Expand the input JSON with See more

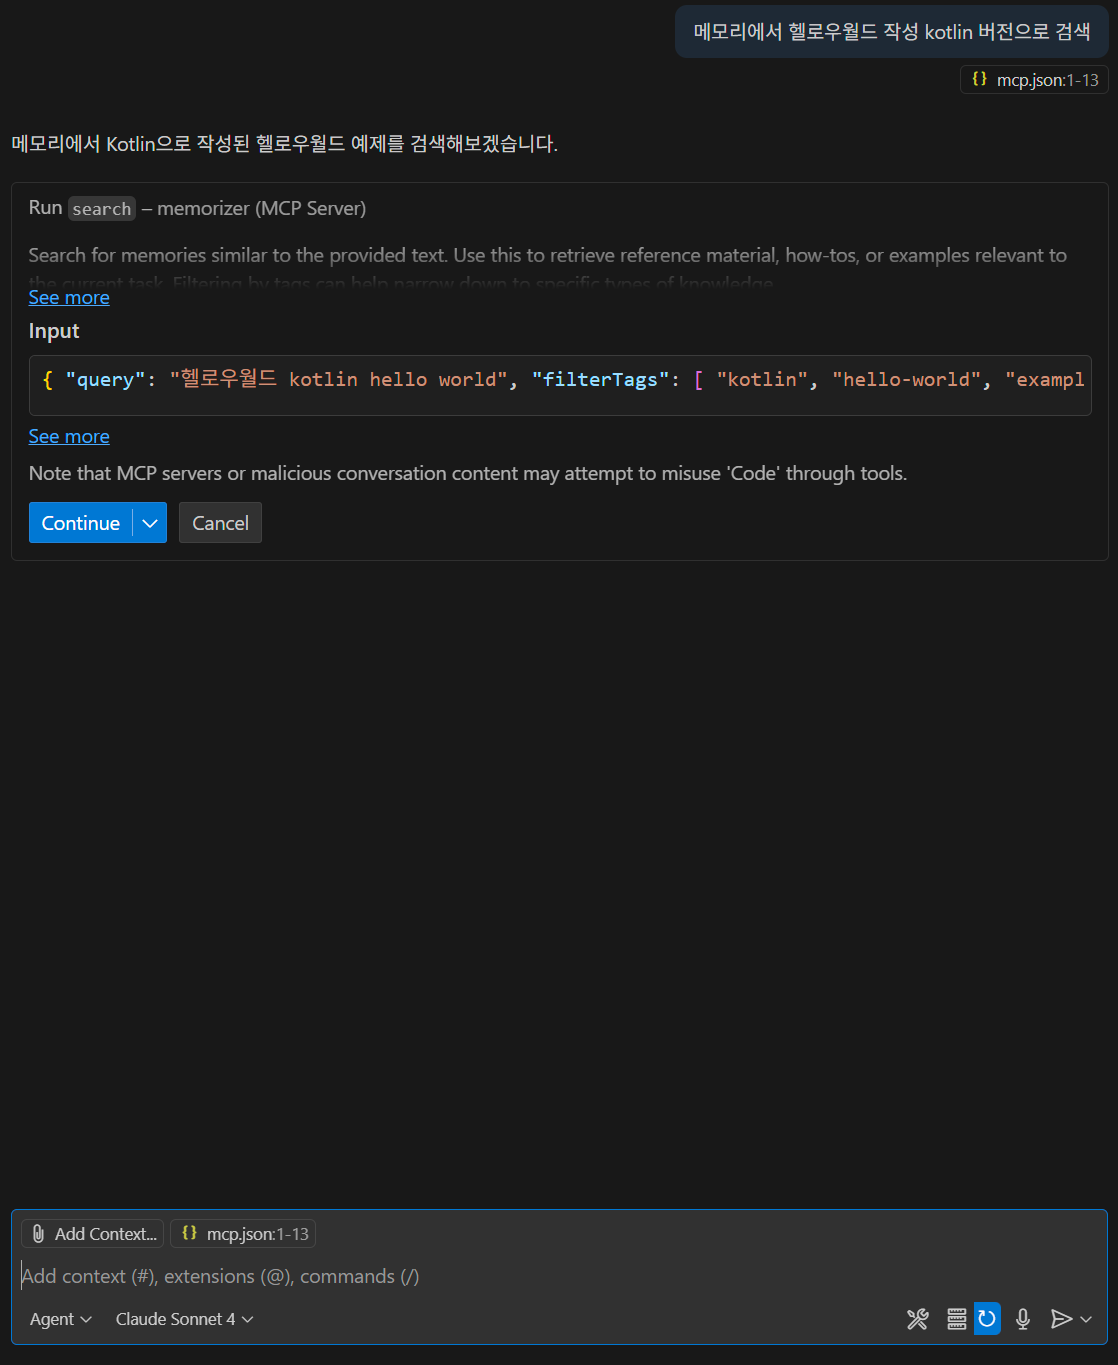coord(69,437)
